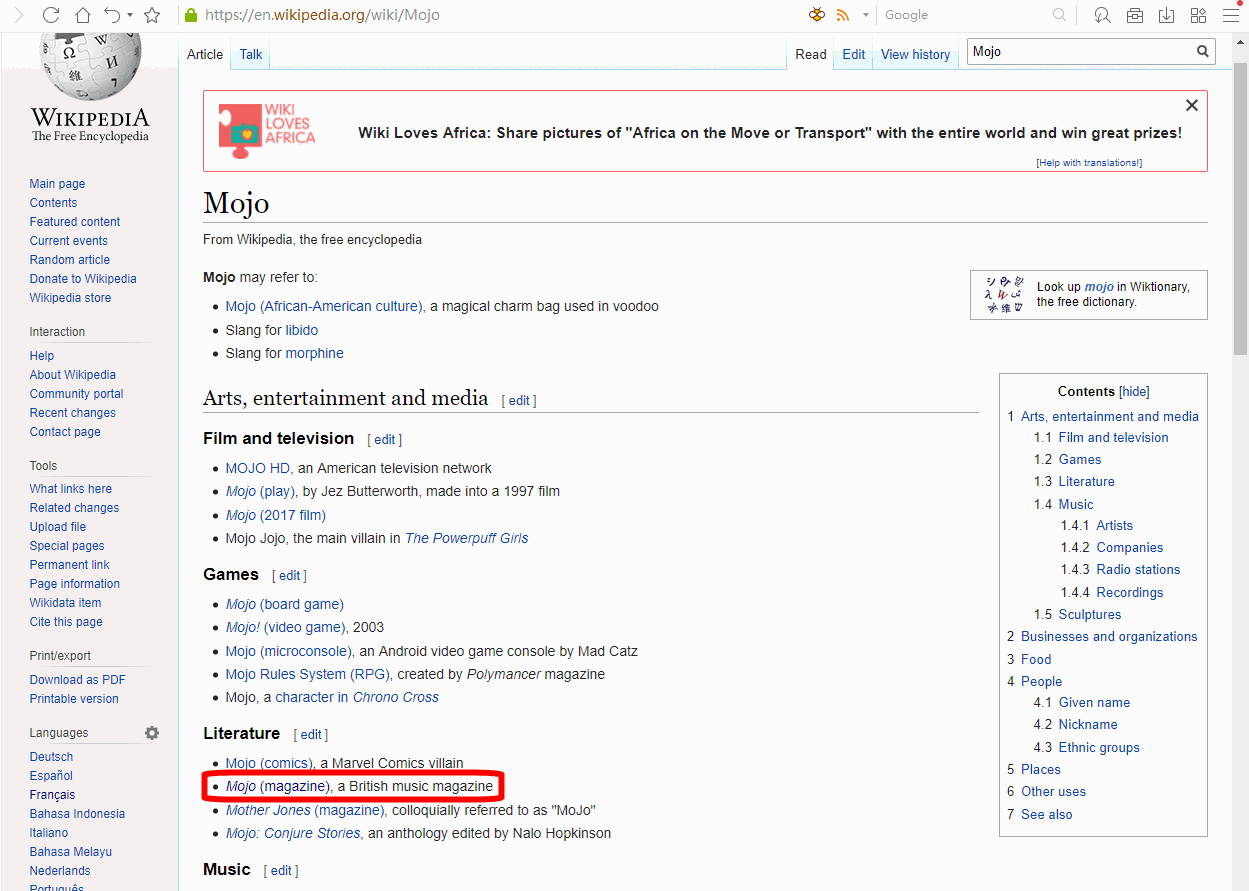Click the undo closed tab arrow icon
The height and width of the screenshot is (891, 1249).
(x=112, y=15)
